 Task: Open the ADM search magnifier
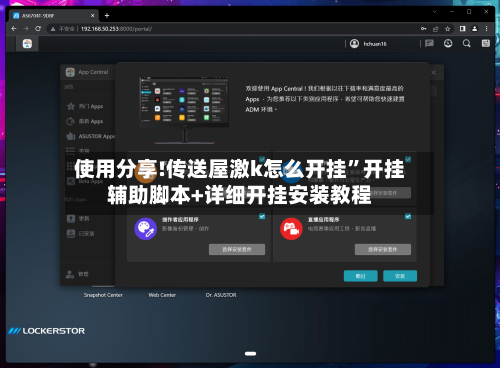click(467, 43)
